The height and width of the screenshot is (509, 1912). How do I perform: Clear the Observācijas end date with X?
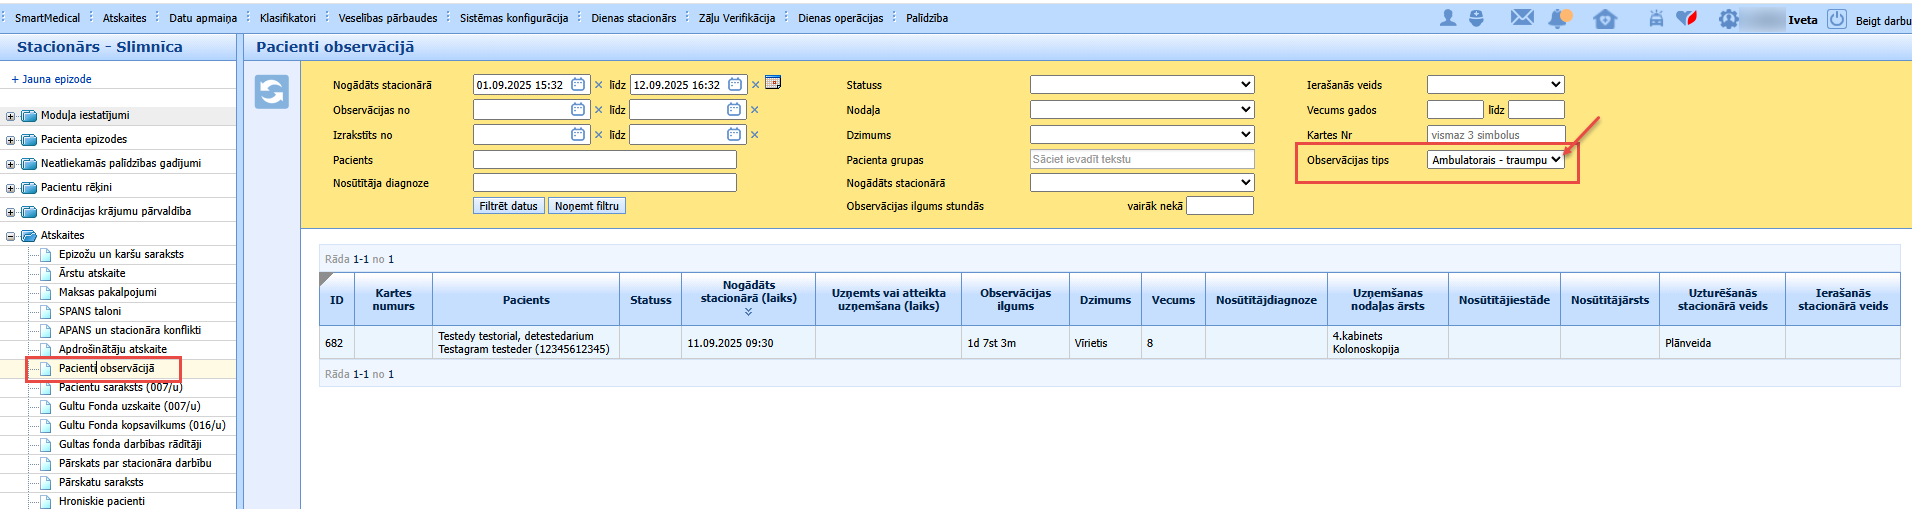coord(755,110)
